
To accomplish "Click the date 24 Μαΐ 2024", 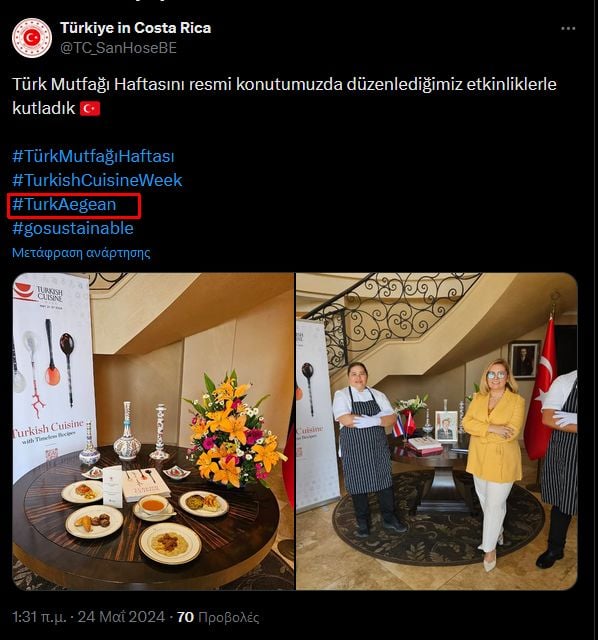I will 121,617.
